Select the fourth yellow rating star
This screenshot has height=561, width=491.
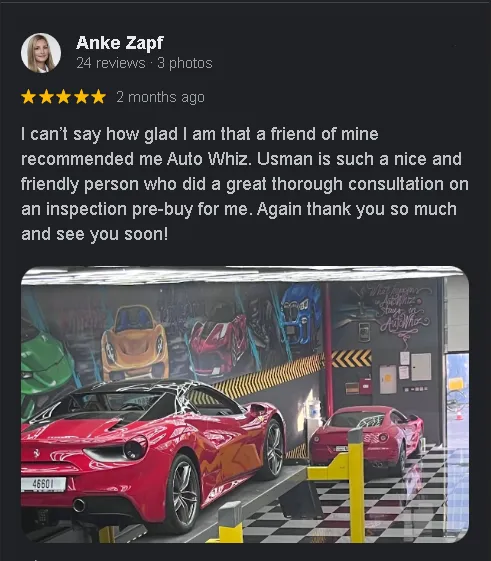click(81, 97)
